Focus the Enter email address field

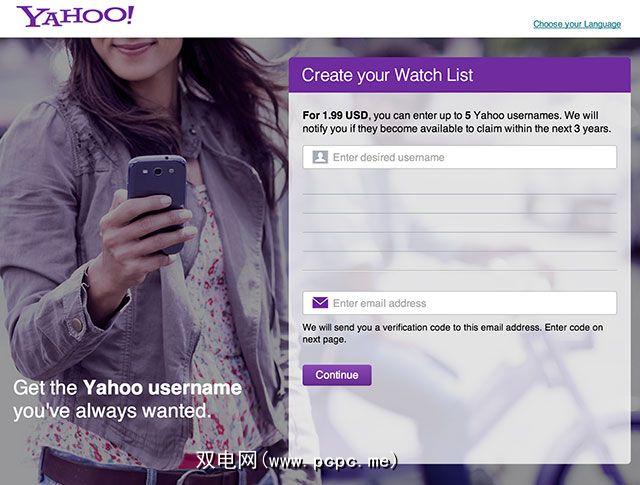coord(460,303)
